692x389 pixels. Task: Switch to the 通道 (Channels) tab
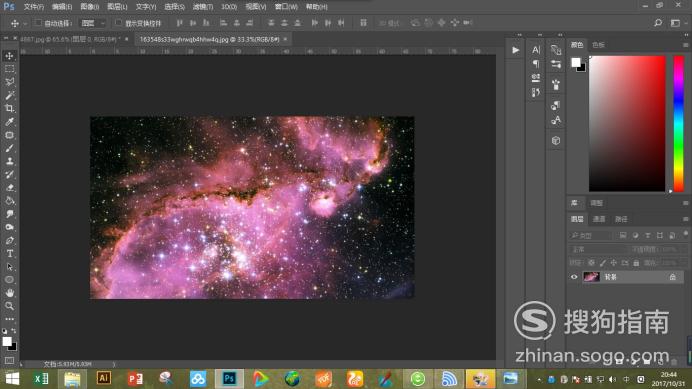click(599, 219)
